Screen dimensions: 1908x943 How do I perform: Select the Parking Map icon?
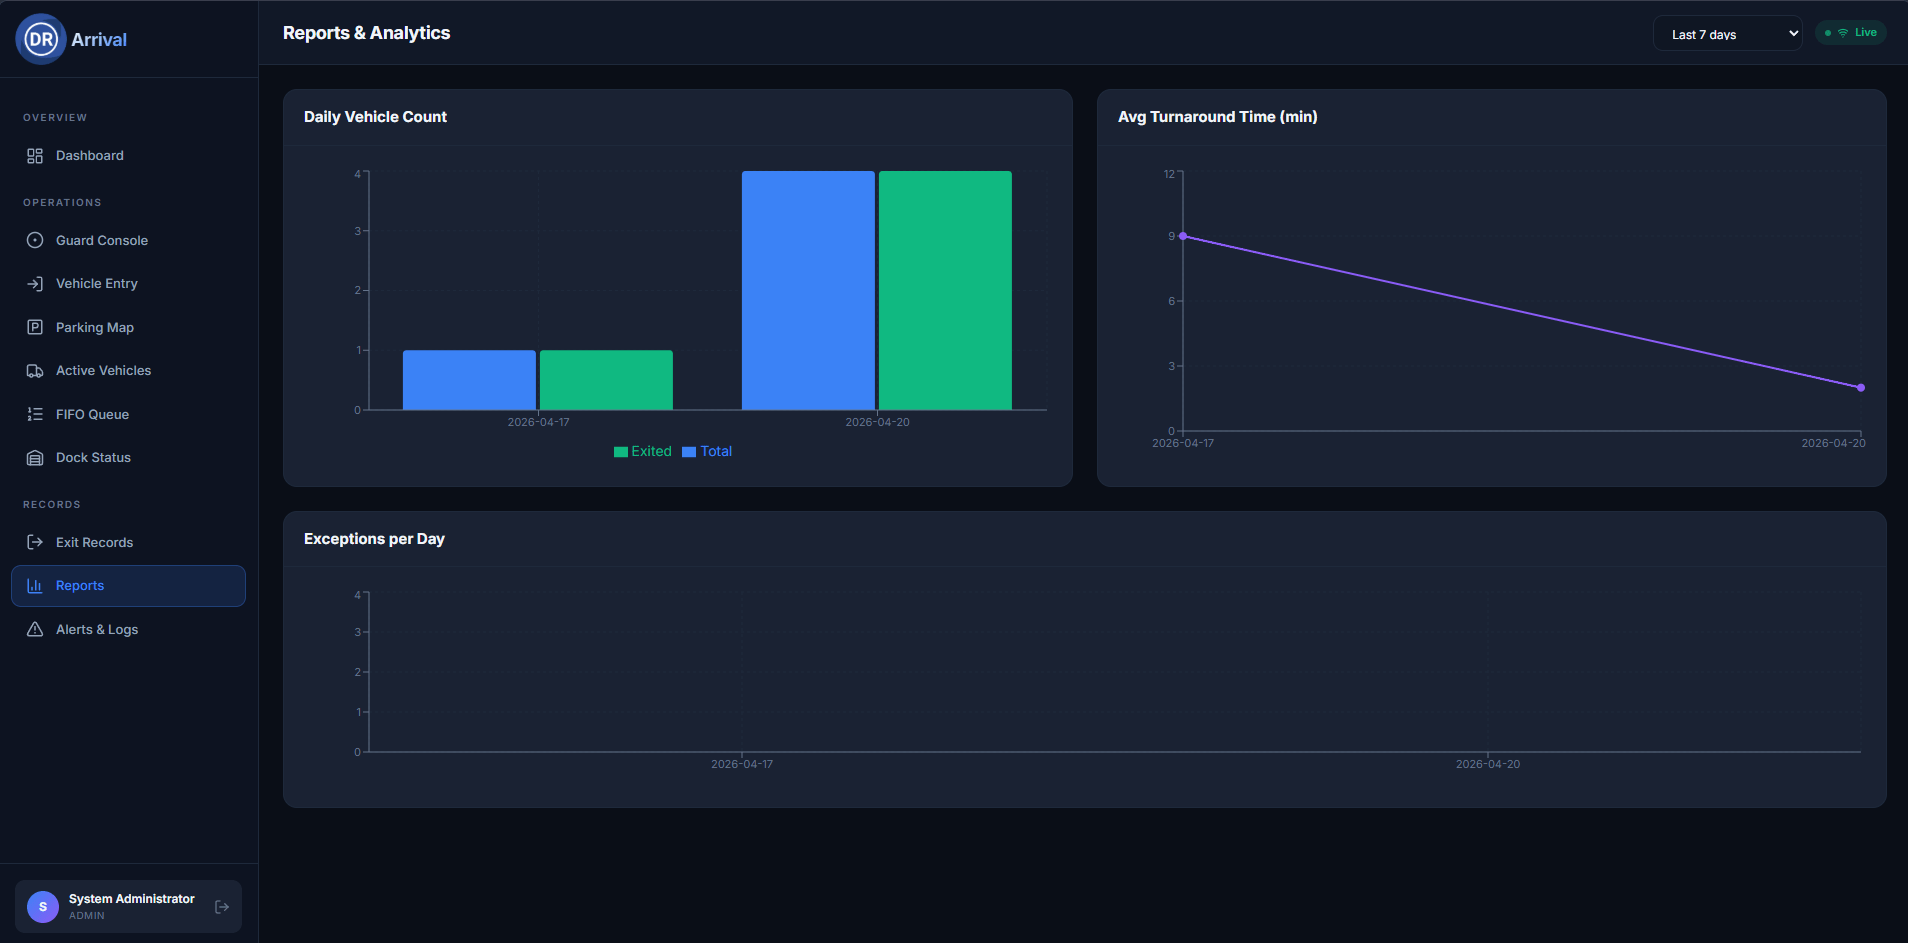[x=35, y=327]
